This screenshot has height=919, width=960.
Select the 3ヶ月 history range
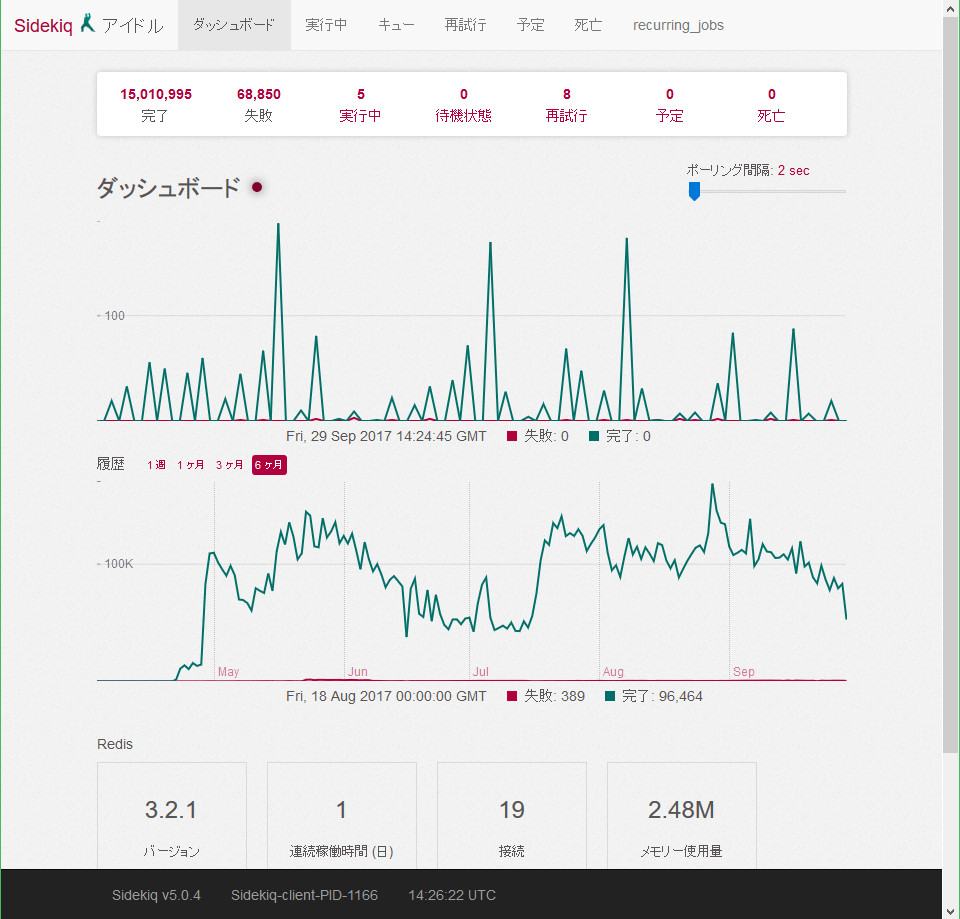pyautogui.click(x=229, y=465)
